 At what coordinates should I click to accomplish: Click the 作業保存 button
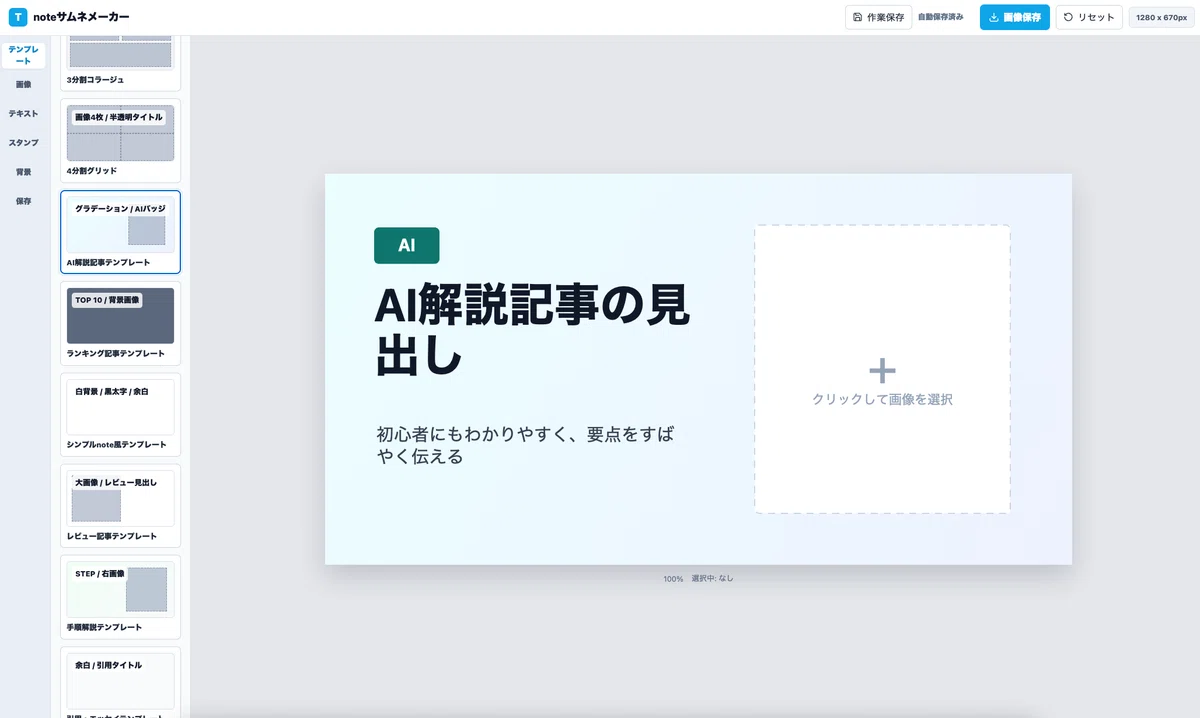click(879, 17)
